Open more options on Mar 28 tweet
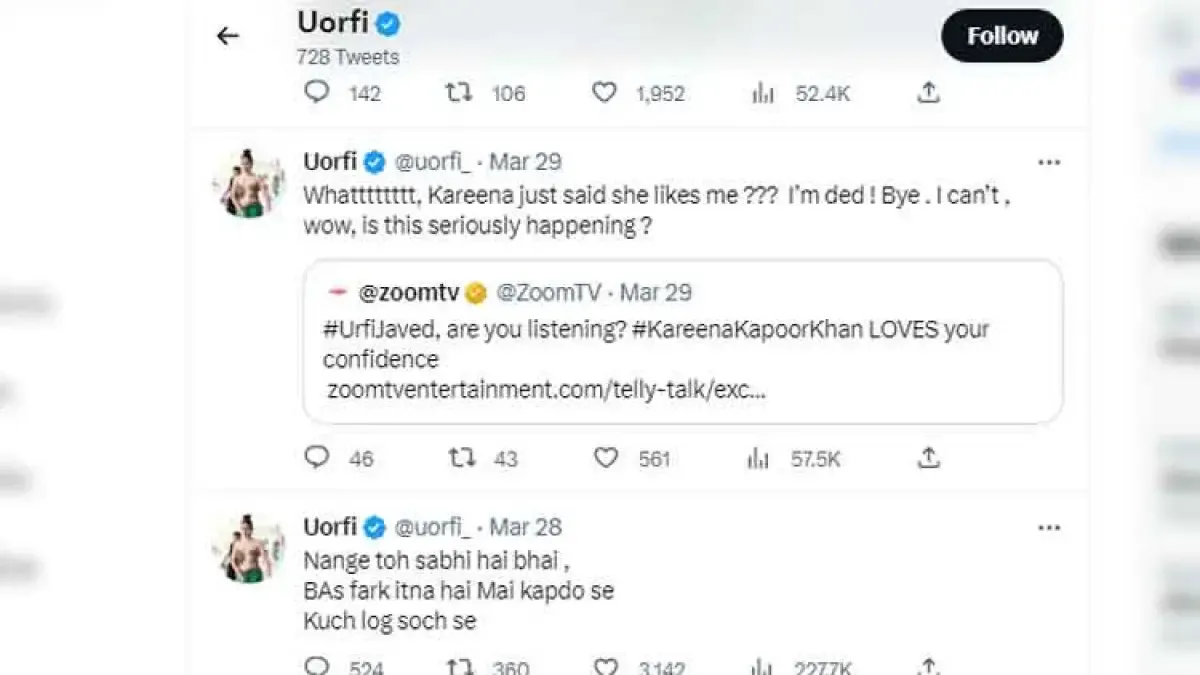 pyautogui.click(x=1048, y=527)
